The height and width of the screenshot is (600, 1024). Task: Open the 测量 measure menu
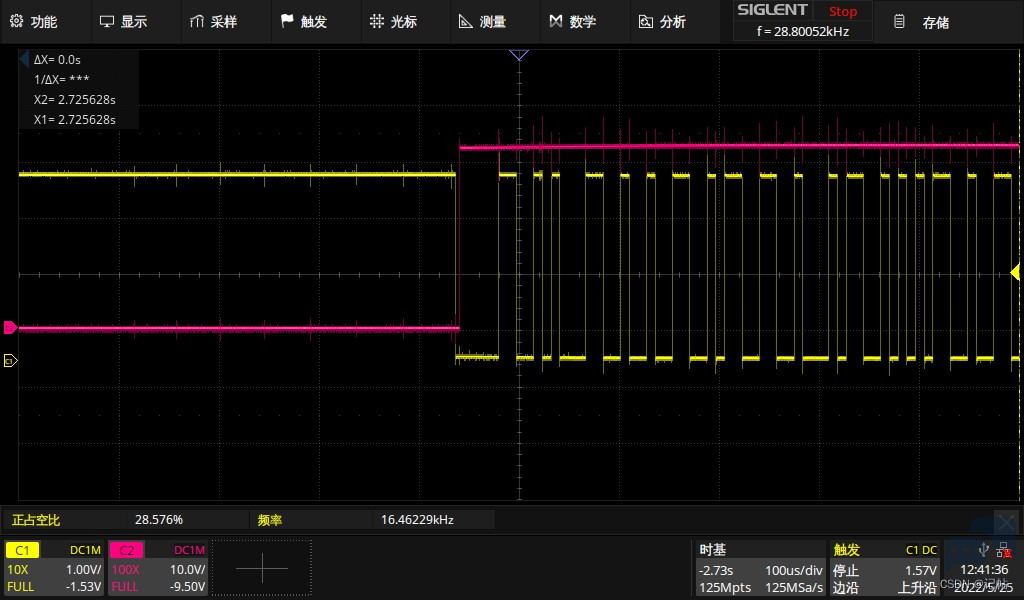[x=483, y=22]
